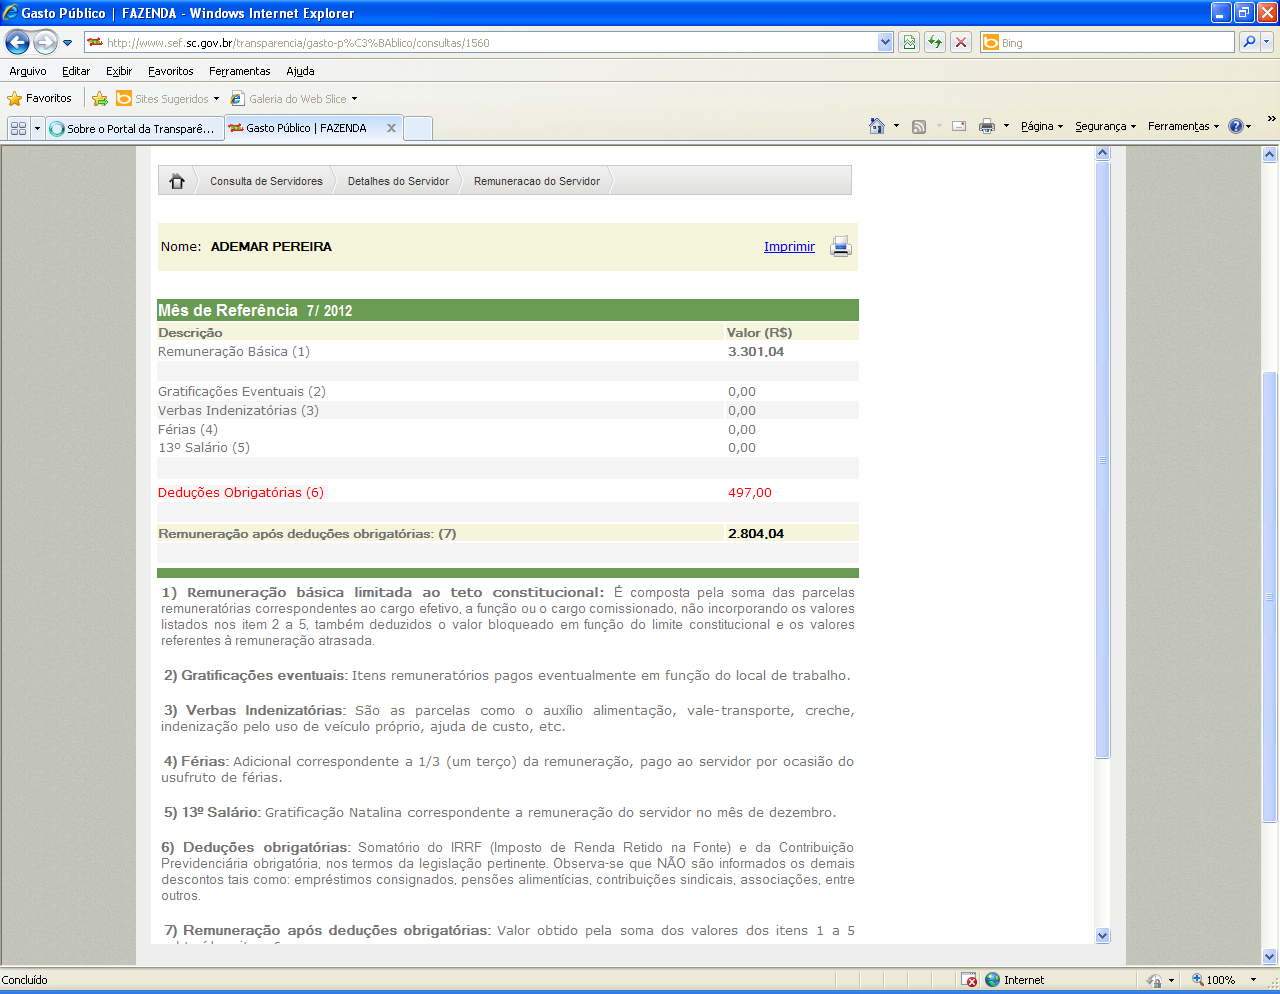Toggle Compatibility View icon in address bar
The height and width of the screenshot is (994, 1280).
pos(909,42)
